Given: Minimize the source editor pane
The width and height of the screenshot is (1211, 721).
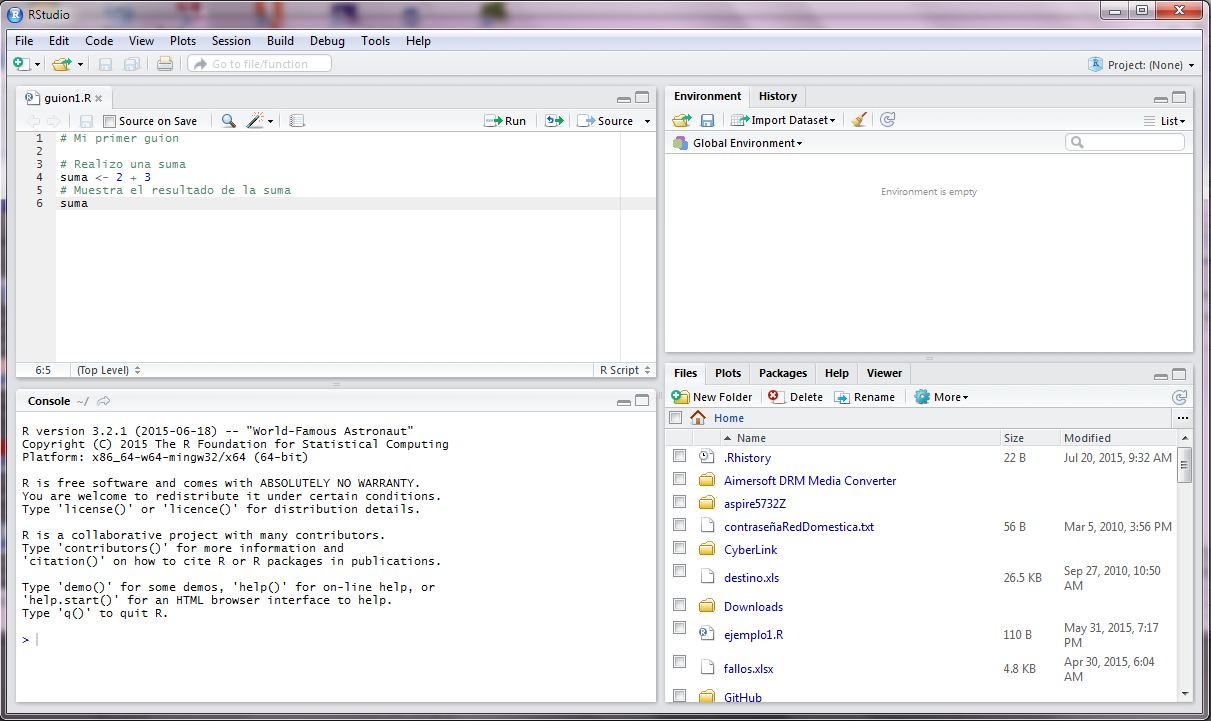Looking at the screenshot, I should (624, 98).
